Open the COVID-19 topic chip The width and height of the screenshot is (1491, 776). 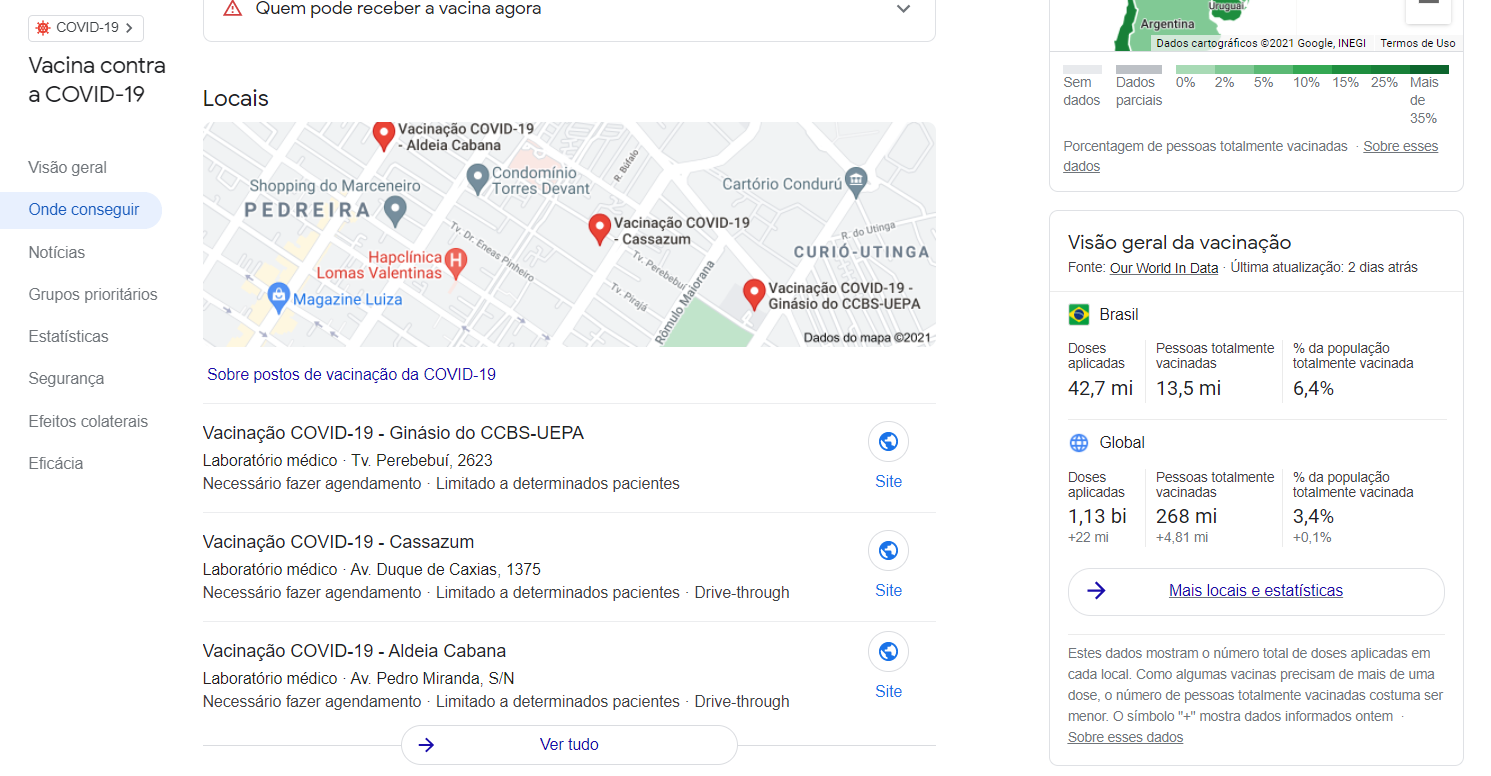click(86, 28)
